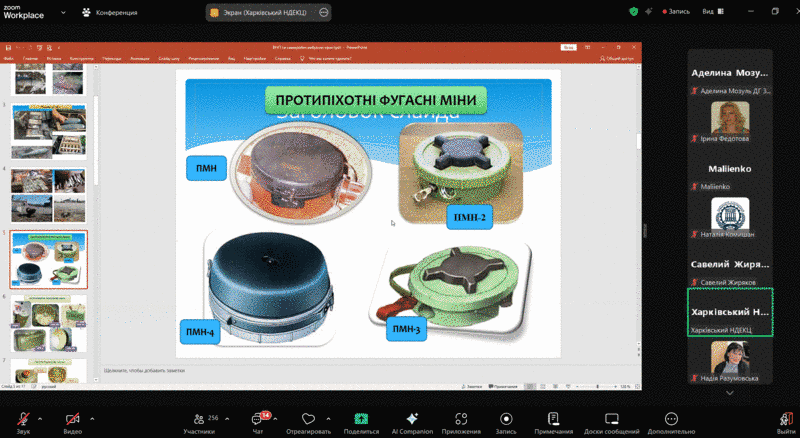The image size is (800, 438).
Task: Switch to Slide Sorter view in status bar
Action: coord(543,386)
